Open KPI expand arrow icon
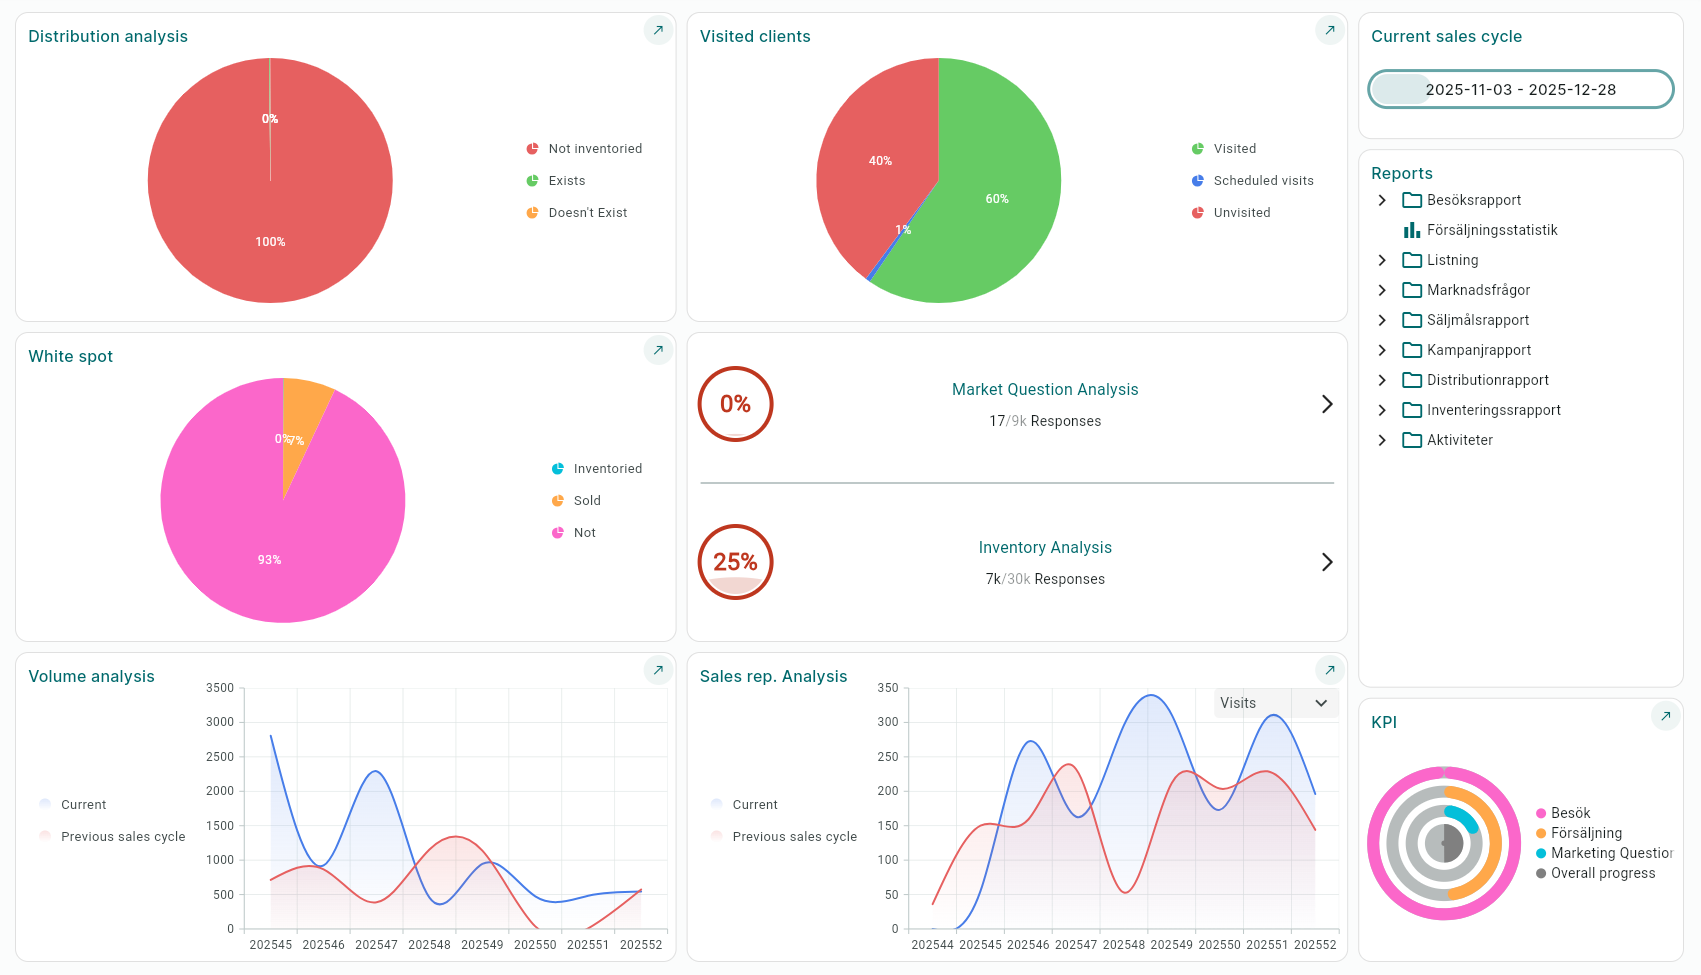The width and height of the screenshot is (1701, 975). (1665, 716)
